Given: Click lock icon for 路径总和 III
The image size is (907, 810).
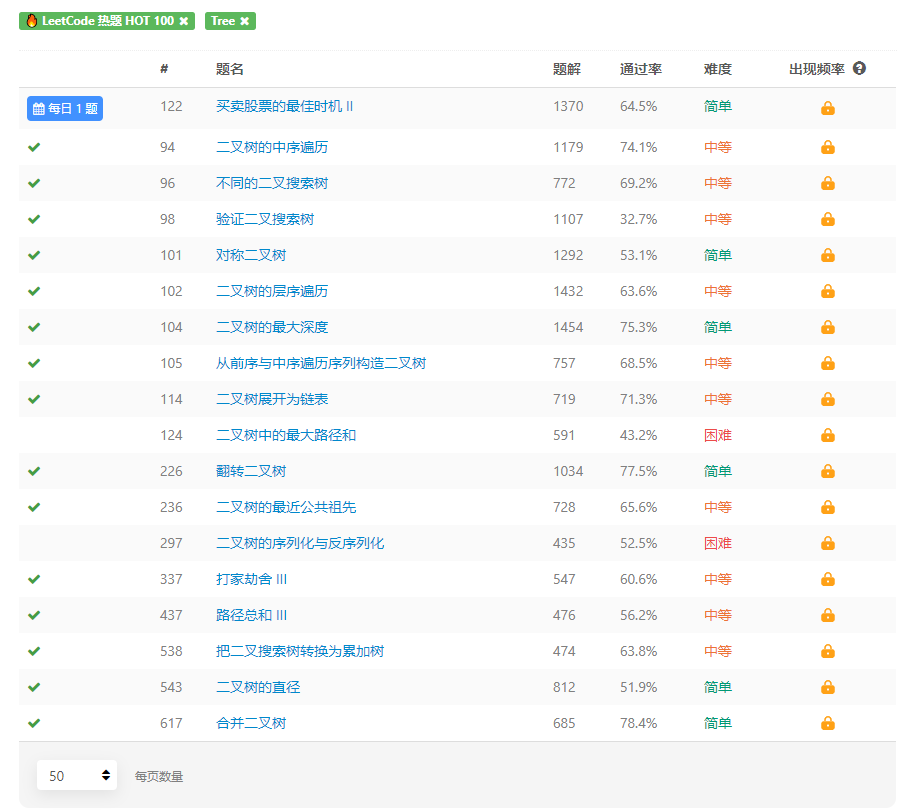Looking at the screenshot, I should pos(828,615).
